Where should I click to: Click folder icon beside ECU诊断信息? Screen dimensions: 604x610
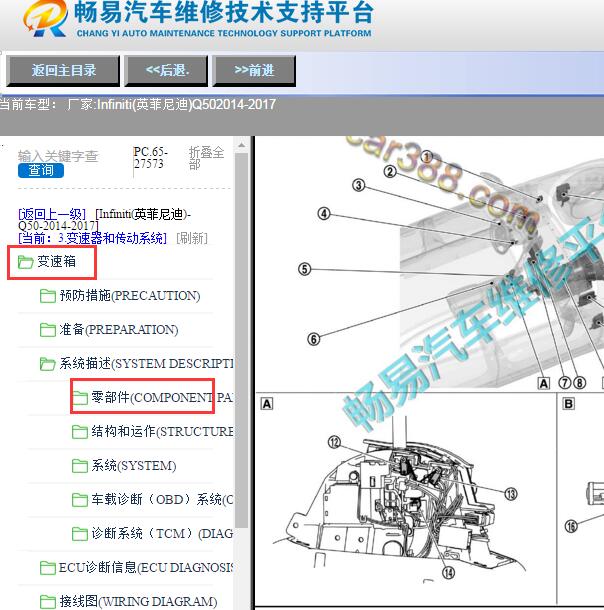(x=48, y=568)
